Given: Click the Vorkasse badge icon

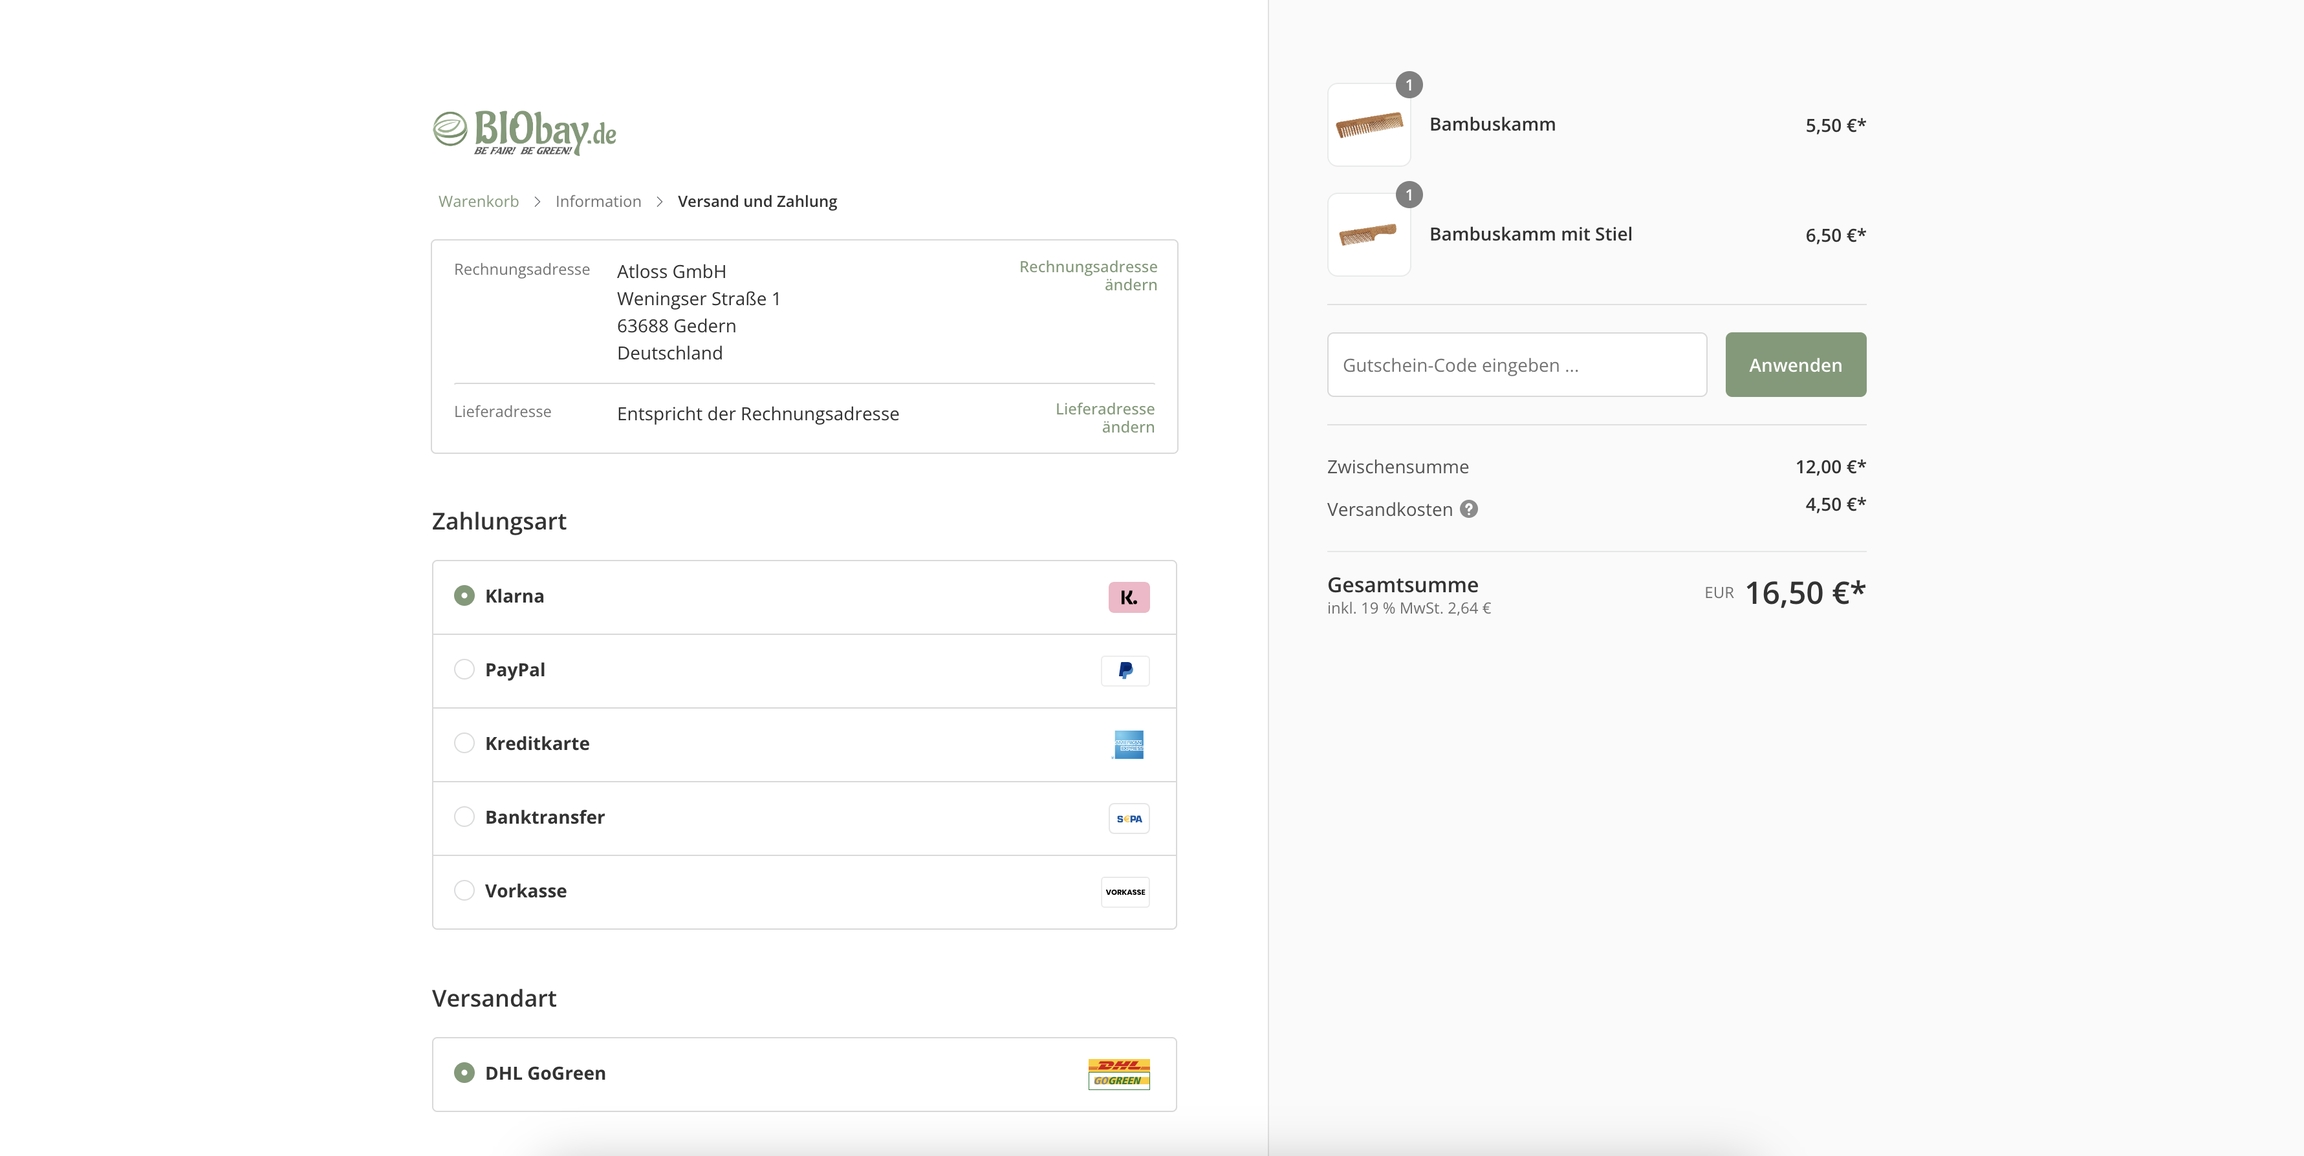Looking at the screenshot, I should point(1125,892).
